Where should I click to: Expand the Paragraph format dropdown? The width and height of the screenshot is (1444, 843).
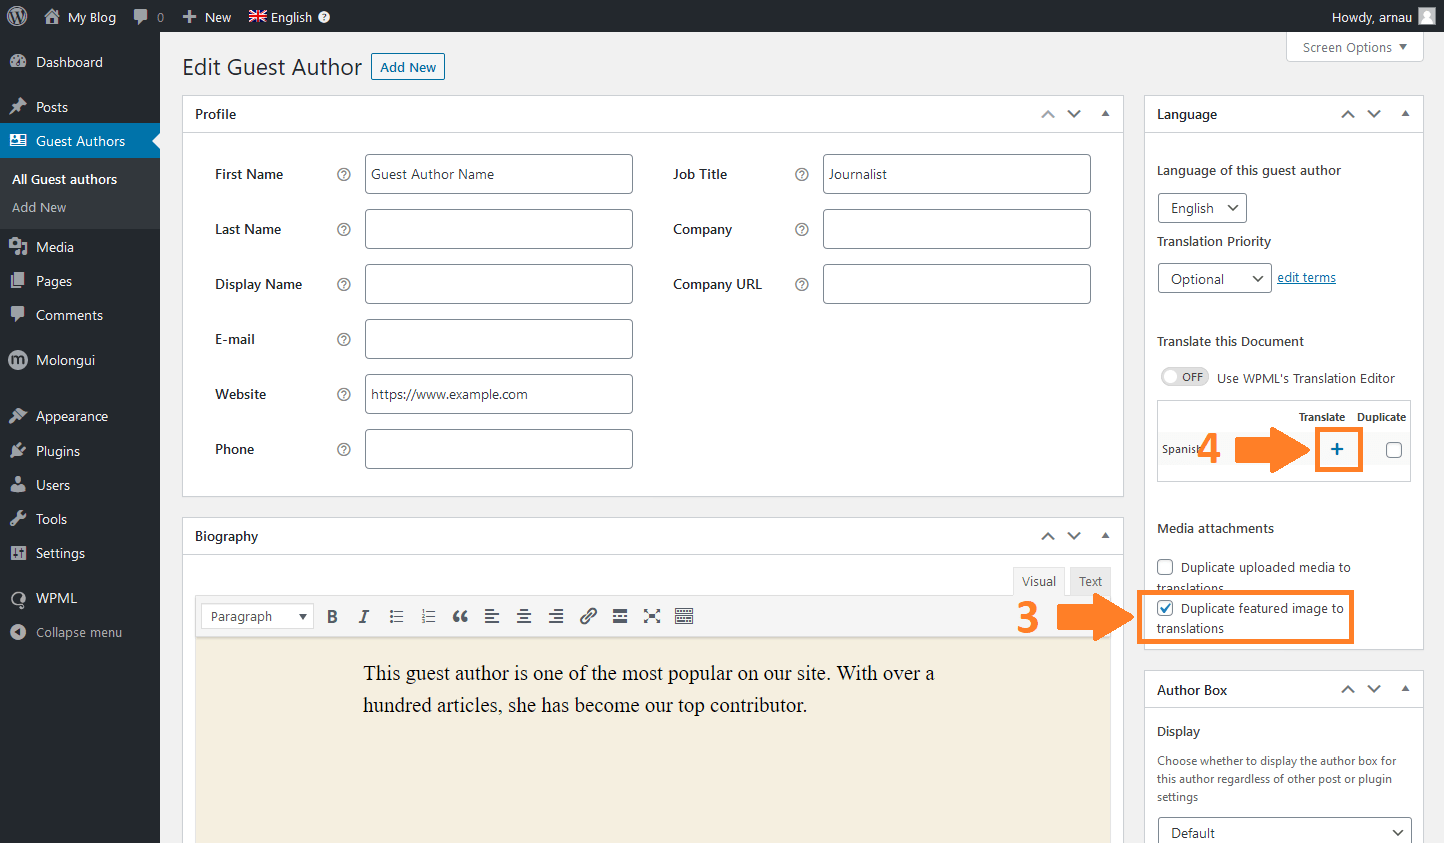tap(257, 616)
